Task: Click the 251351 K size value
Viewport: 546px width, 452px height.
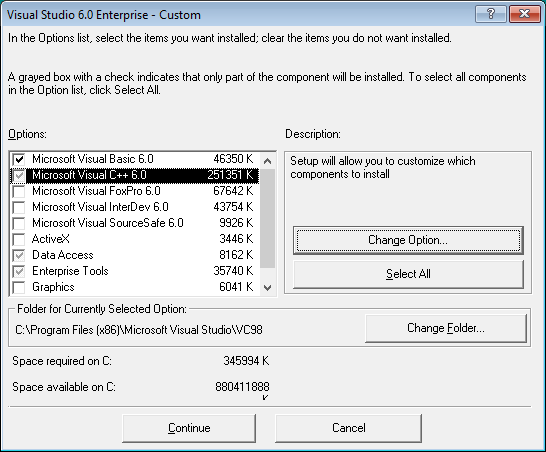Action: [230, 175]
